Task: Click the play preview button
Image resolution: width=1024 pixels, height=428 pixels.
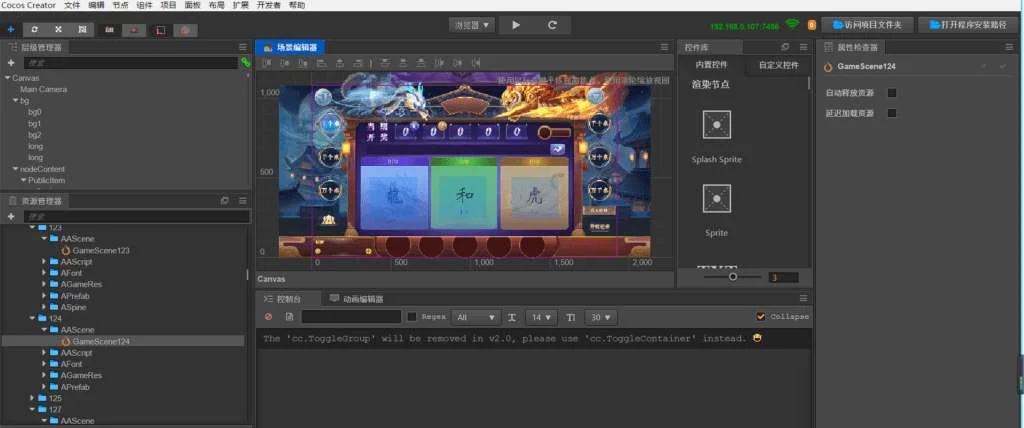Action: (516, 25)
